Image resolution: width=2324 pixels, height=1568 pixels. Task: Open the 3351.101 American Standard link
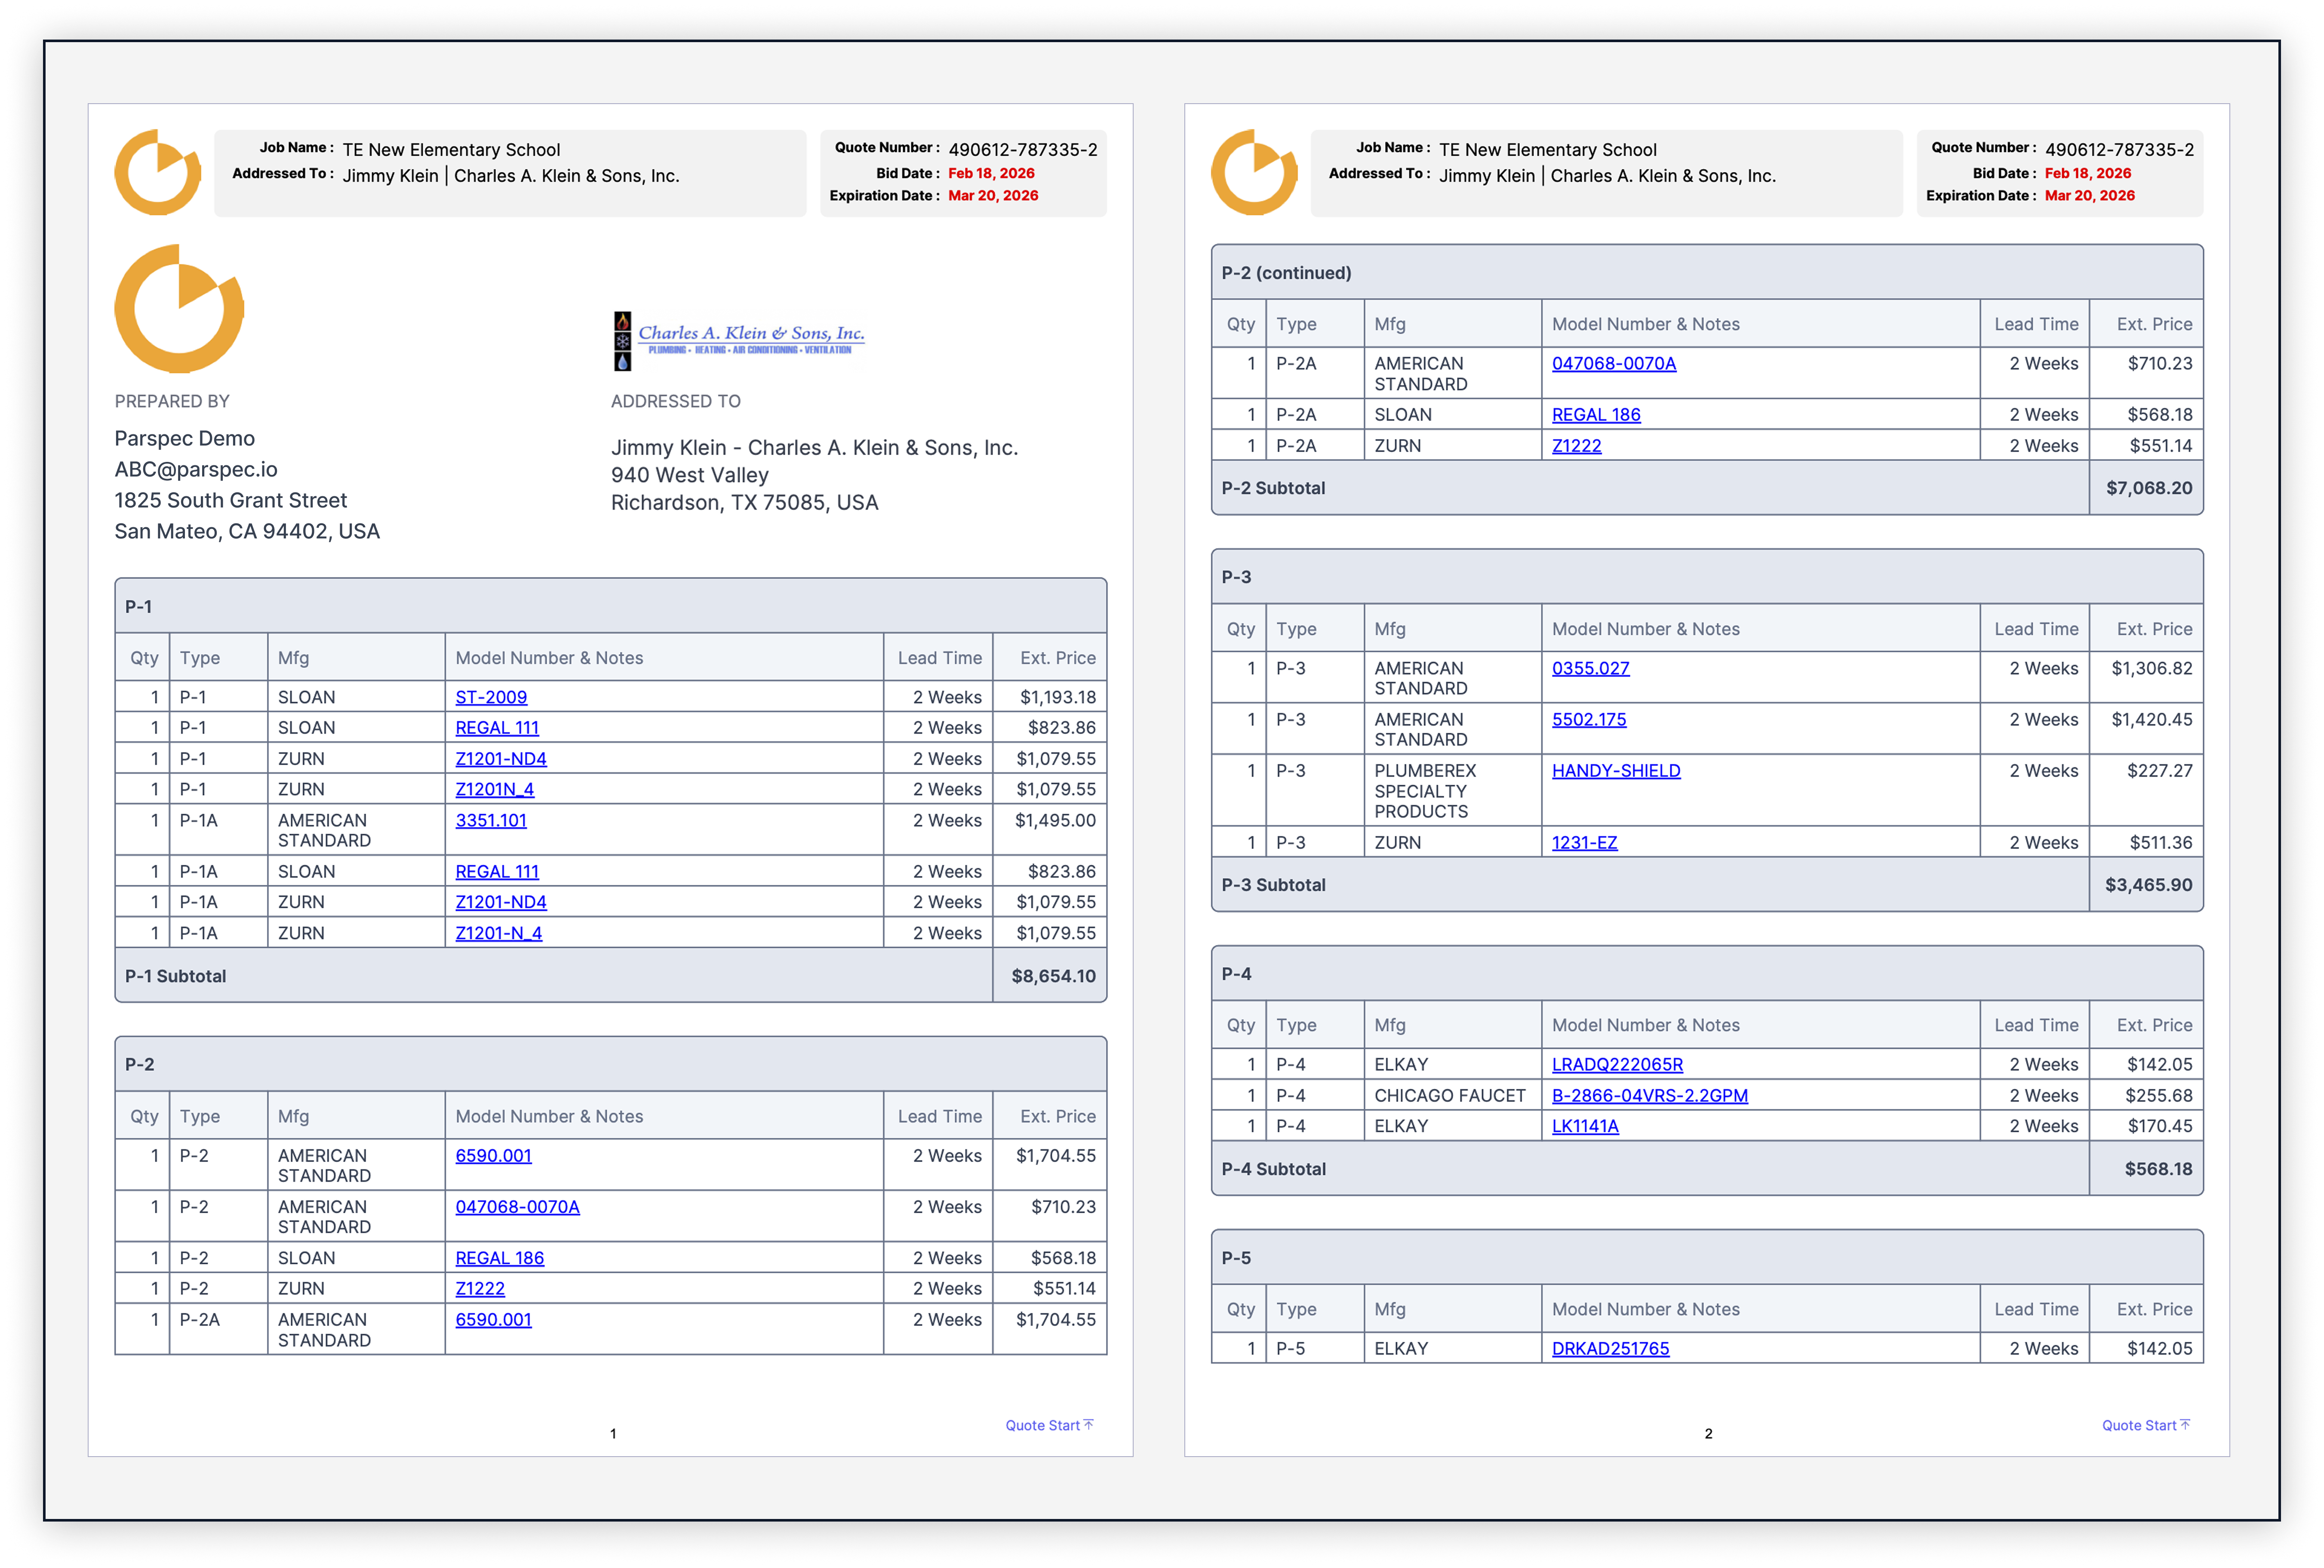(x=491, y=821)
